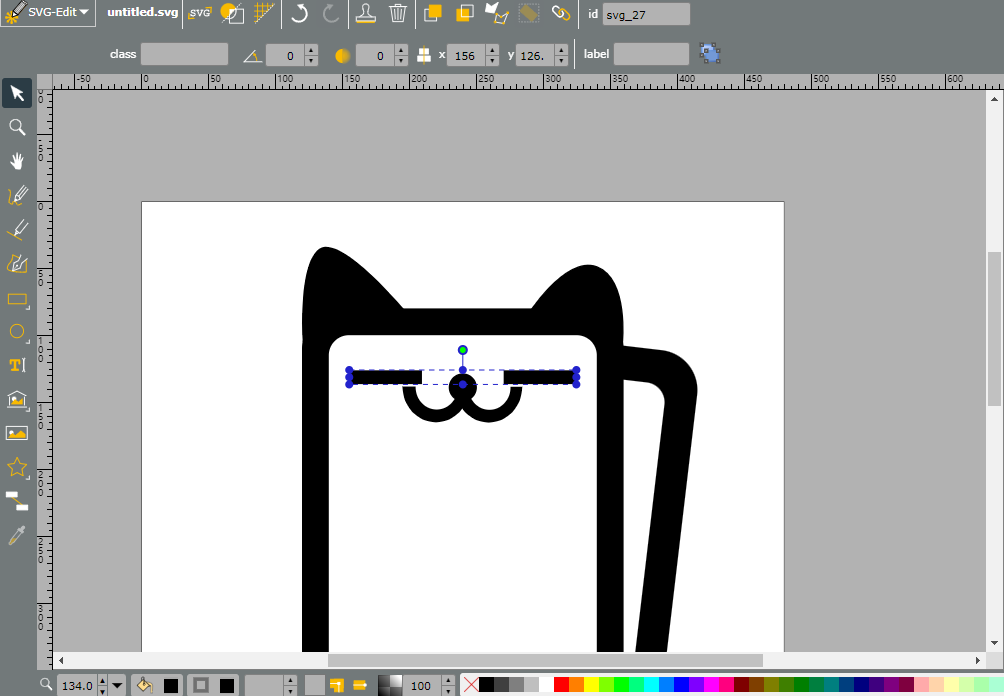The width and height of the screenshot is (1004, 696).
Task: Select the Connector tool
Action: (17, 501)
